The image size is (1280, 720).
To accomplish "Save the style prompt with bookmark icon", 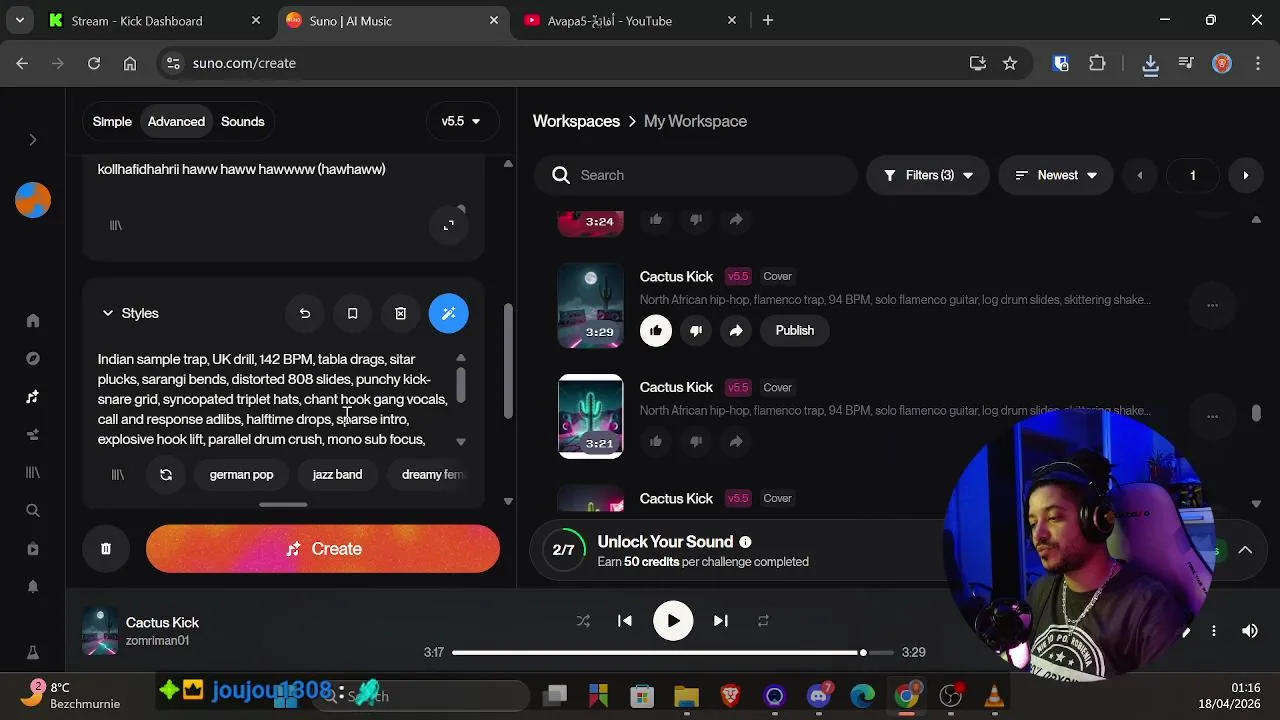I will (352, 313).
